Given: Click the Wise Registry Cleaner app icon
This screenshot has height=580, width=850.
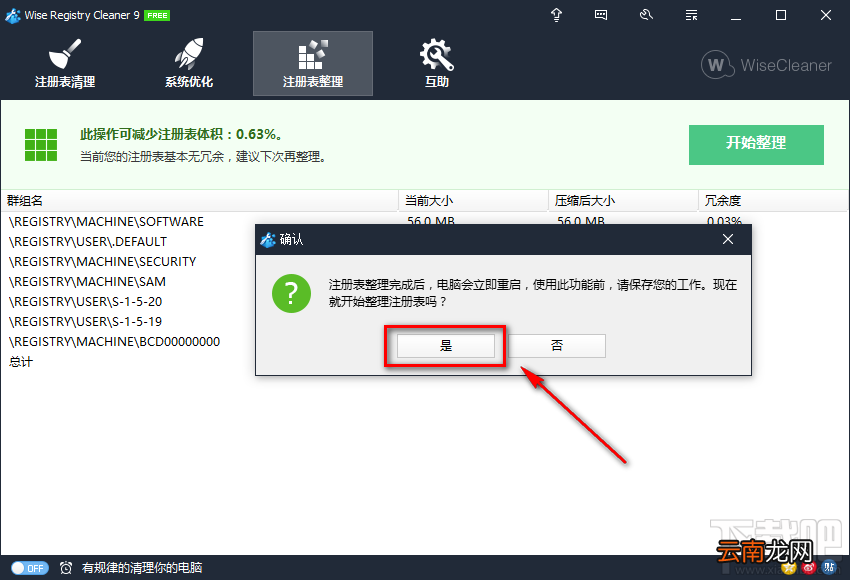Looking at the screenshot, I should click(12, 15).
